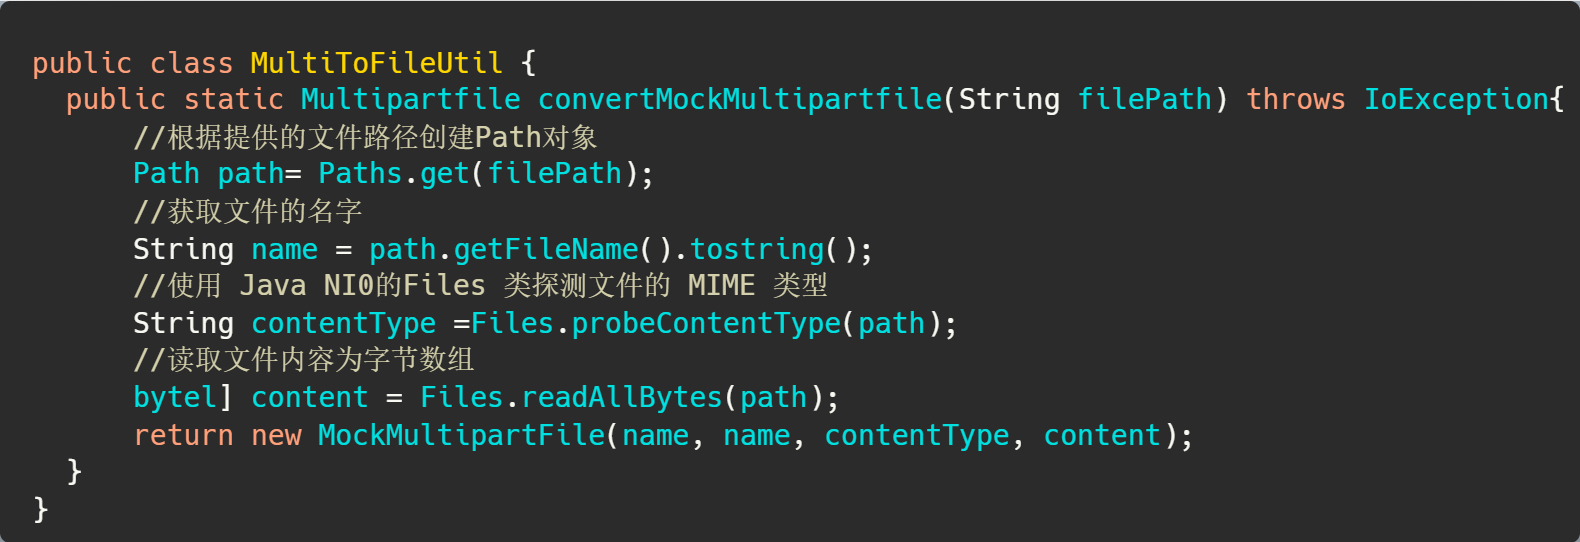The width and height of the screenshot is (1580, 542).
Task: Click the Multipartfile return type
Action: coord(410,99)
